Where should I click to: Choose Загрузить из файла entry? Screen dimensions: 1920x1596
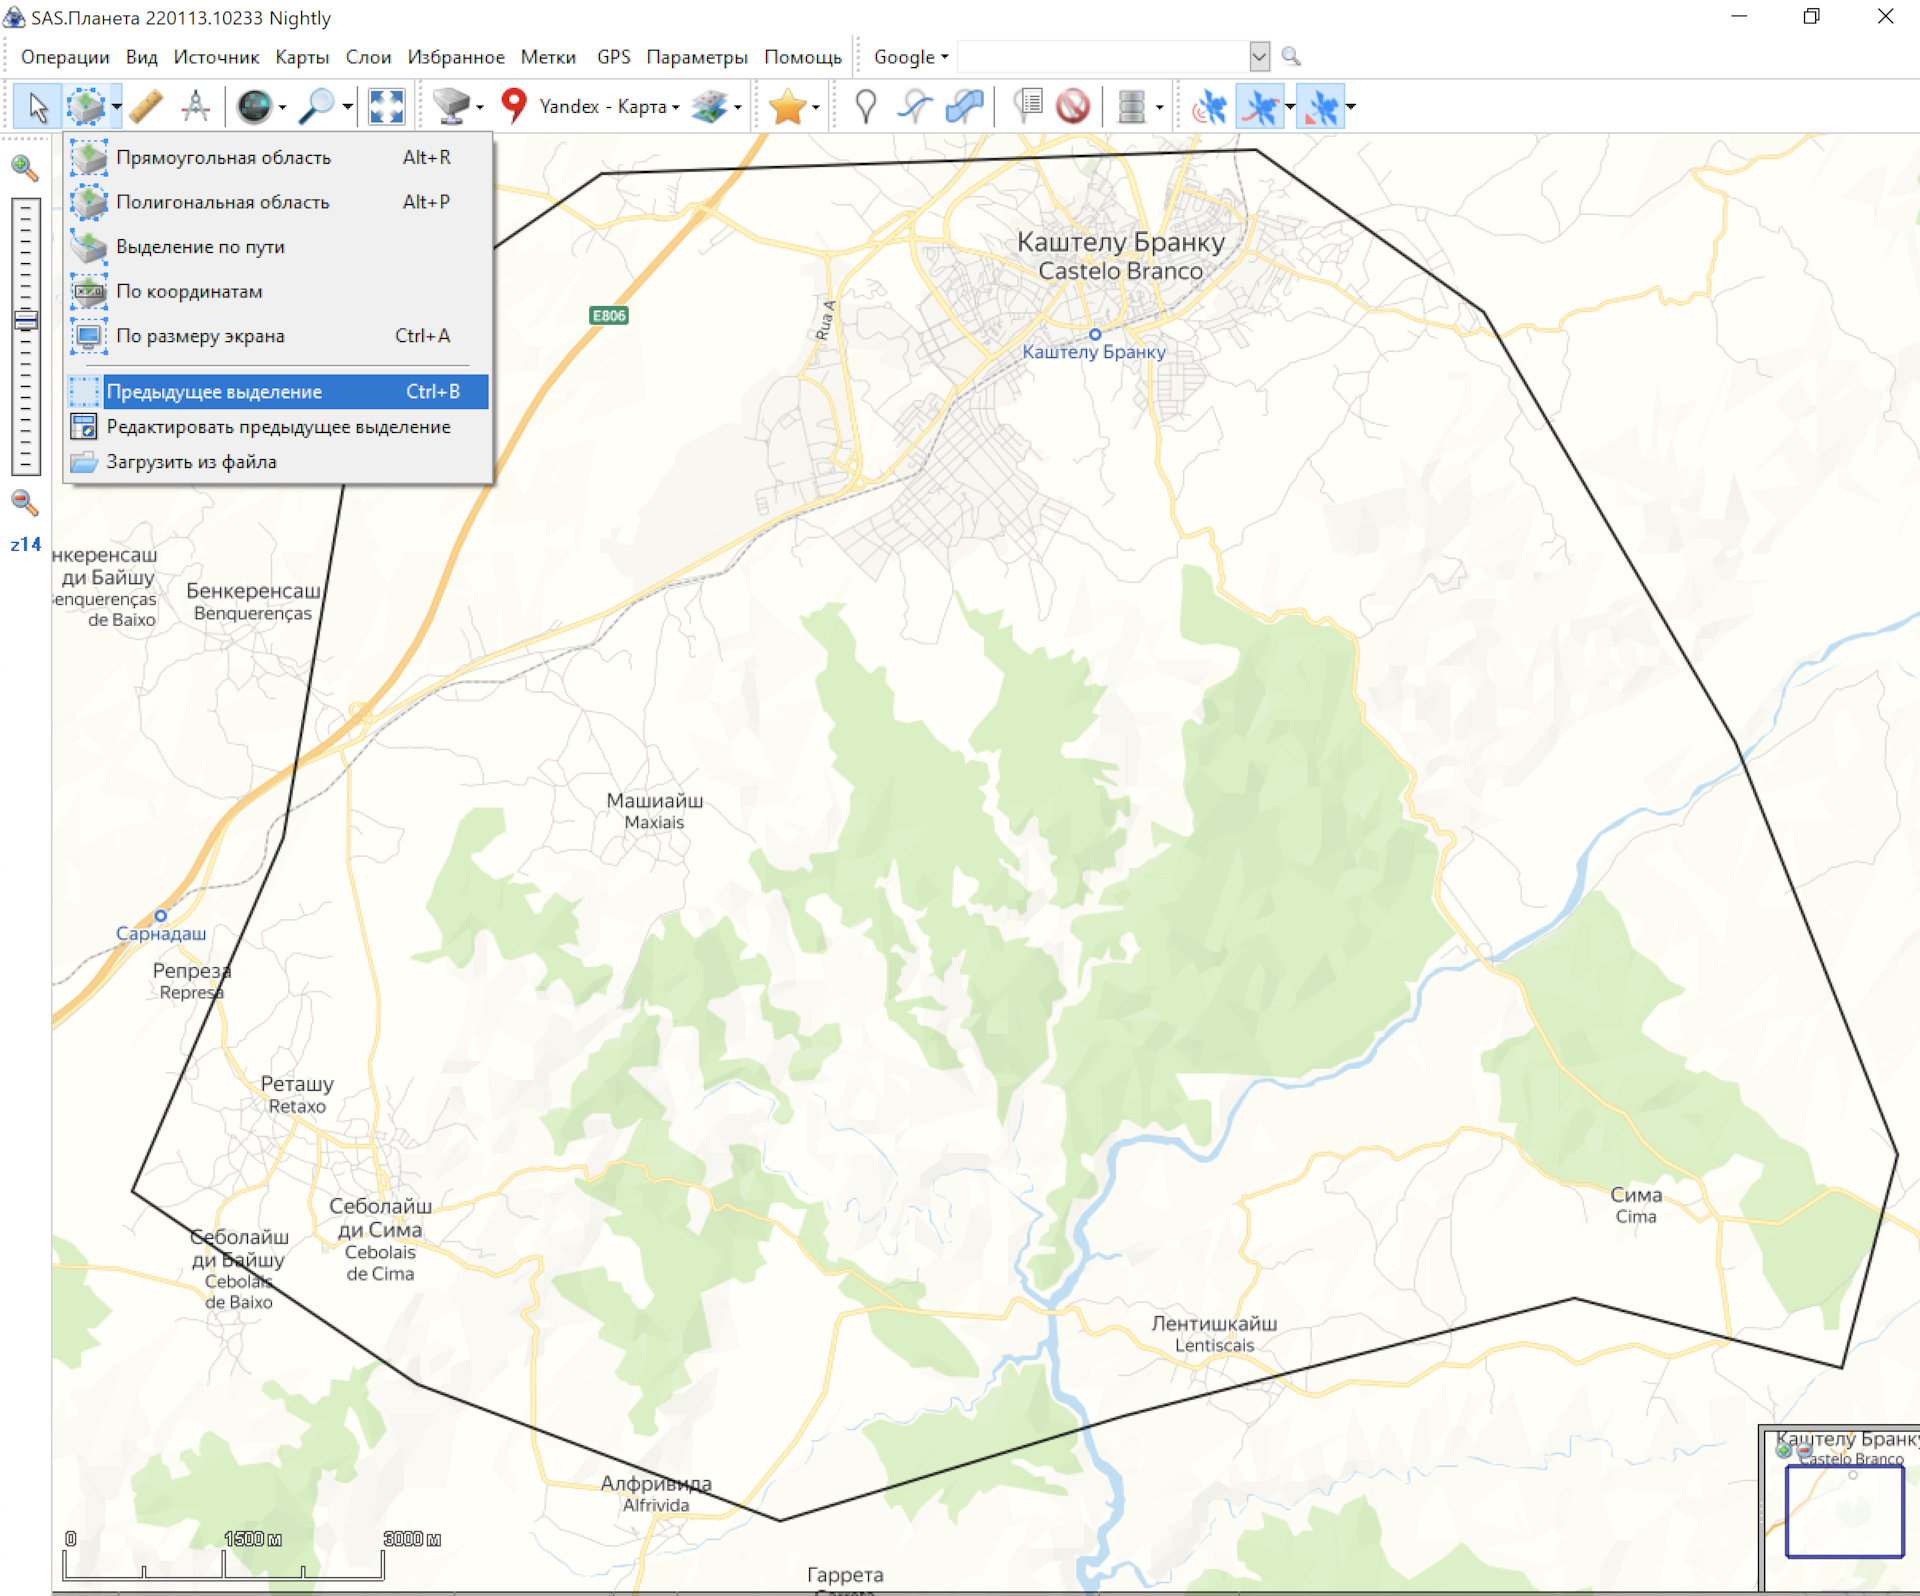[278, 462]
